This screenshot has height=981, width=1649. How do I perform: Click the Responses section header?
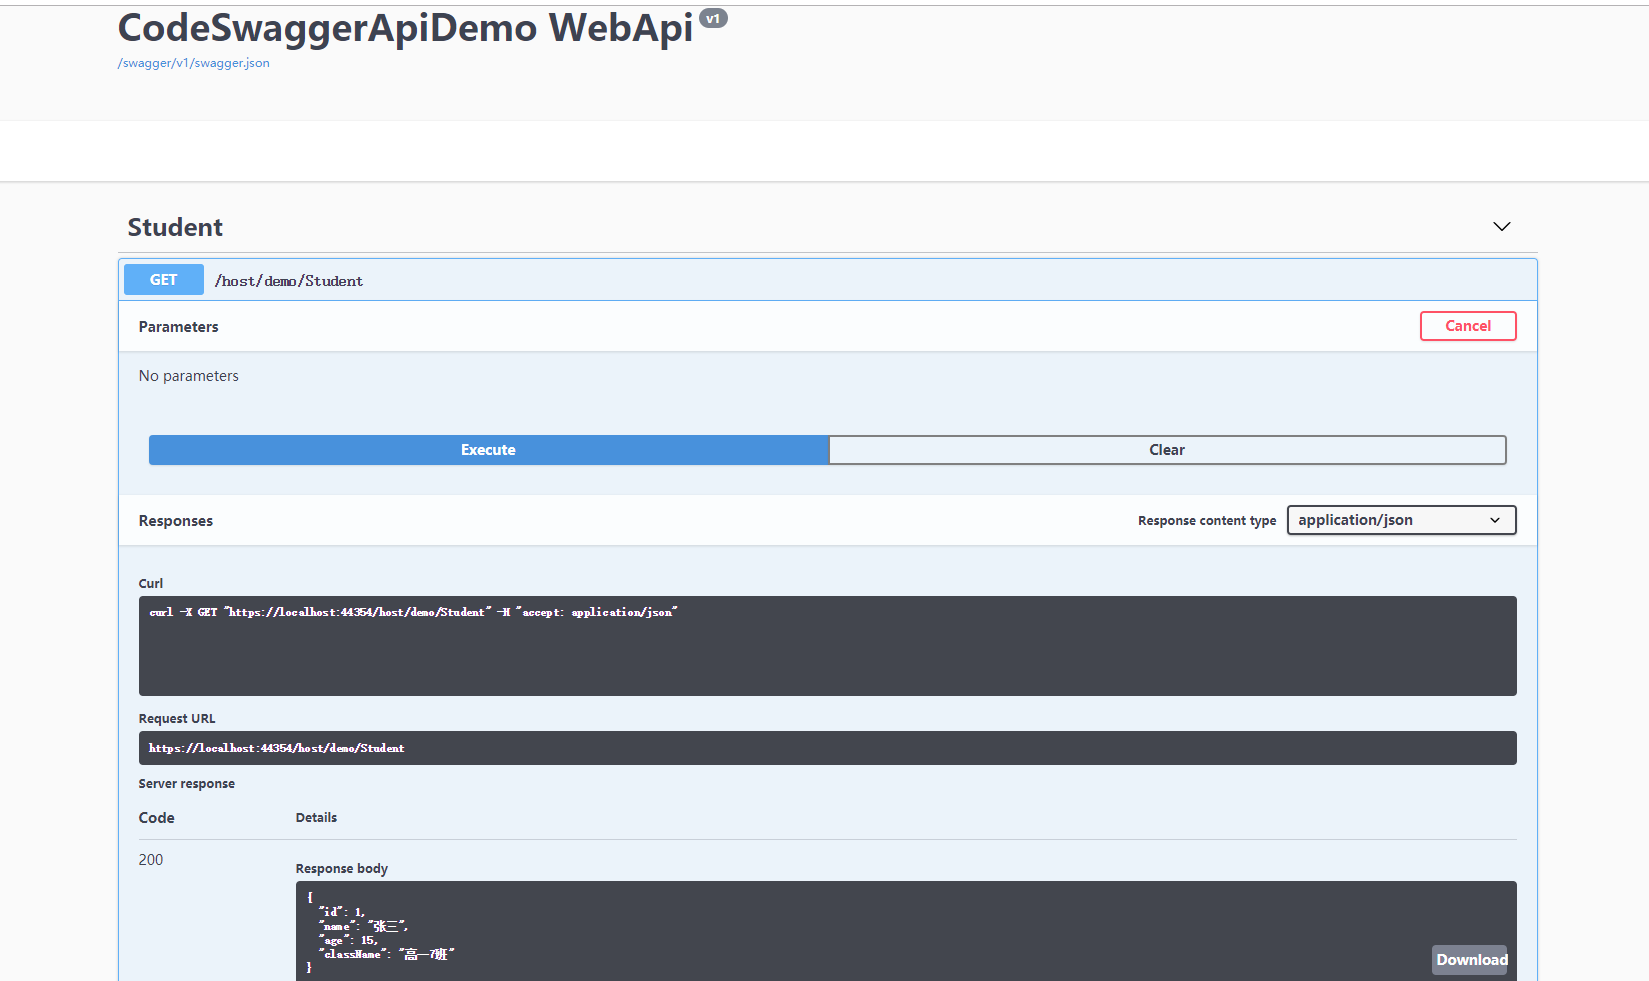point(175,520)
